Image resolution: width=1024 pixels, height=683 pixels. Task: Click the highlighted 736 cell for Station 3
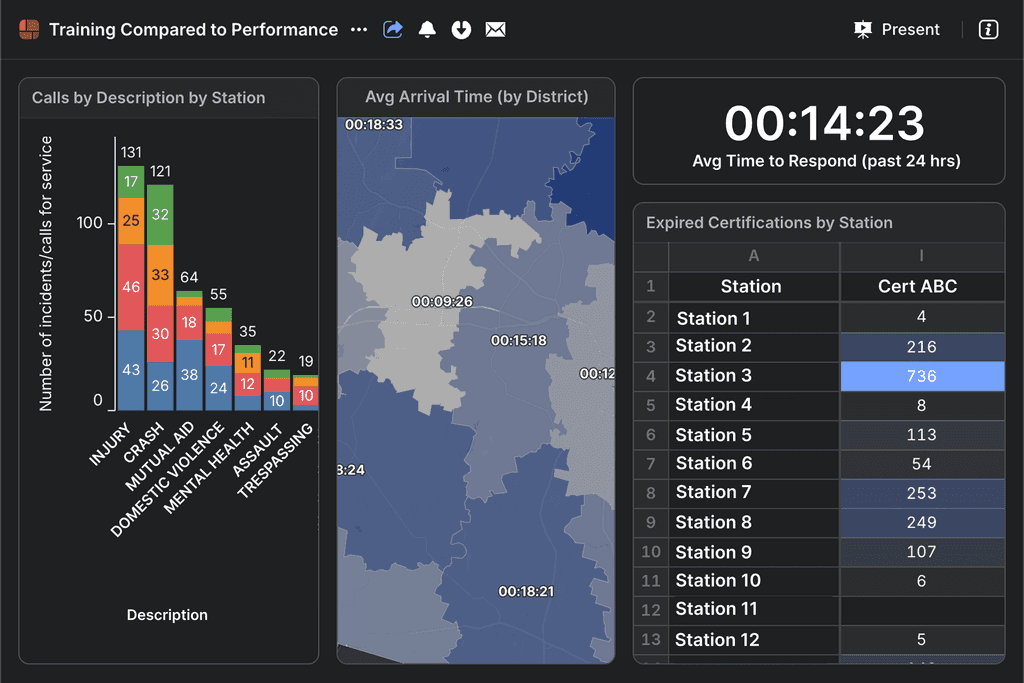click(x=921, y=376)
